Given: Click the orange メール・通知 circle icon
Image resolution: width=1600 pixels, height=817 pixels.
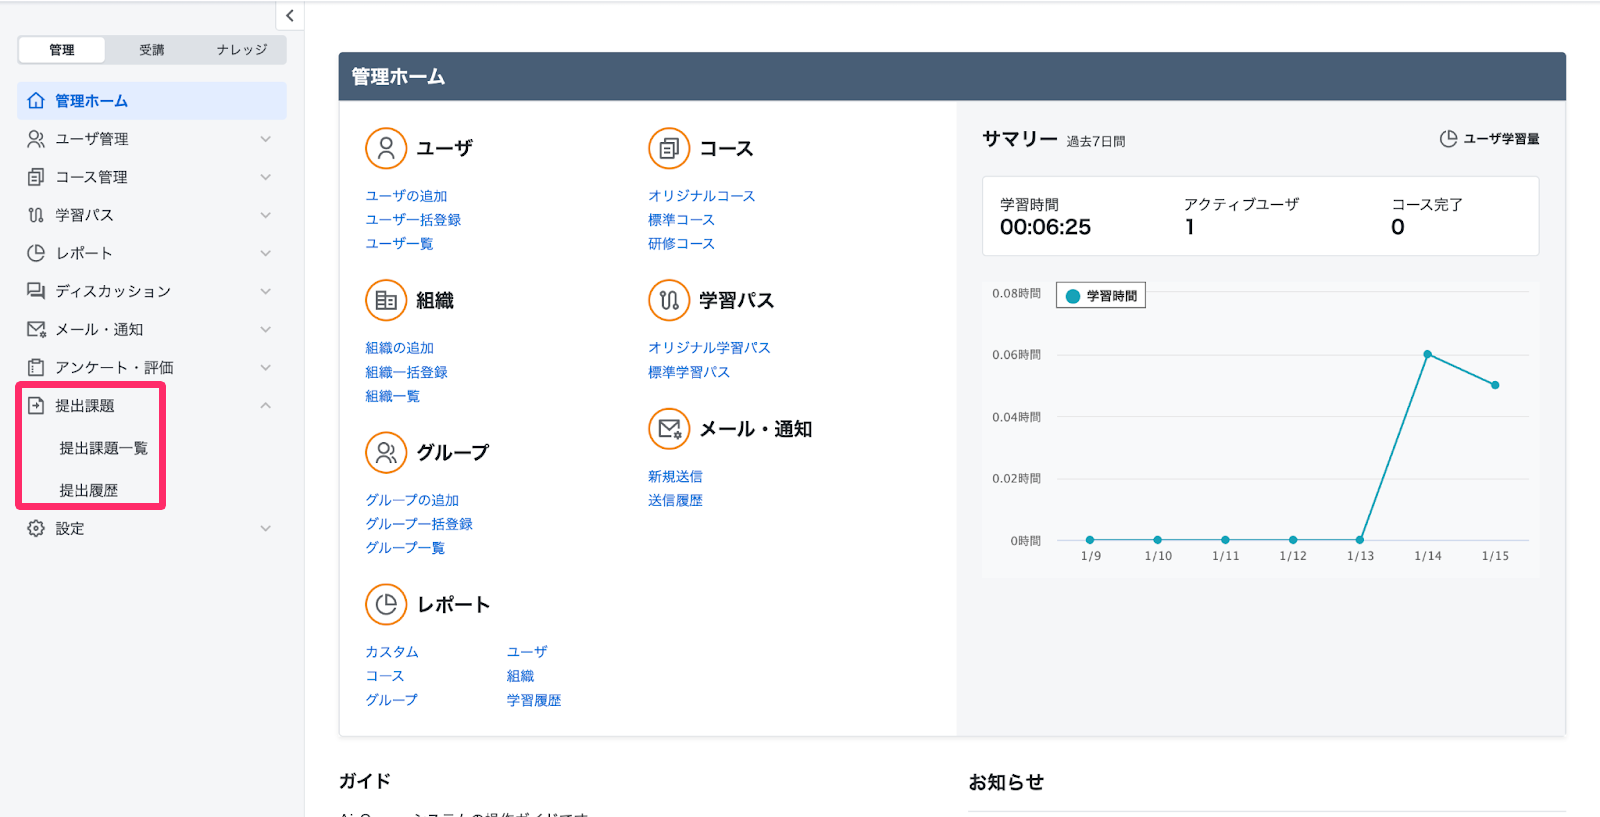Looking at the screenshot, I should [669, 429].
